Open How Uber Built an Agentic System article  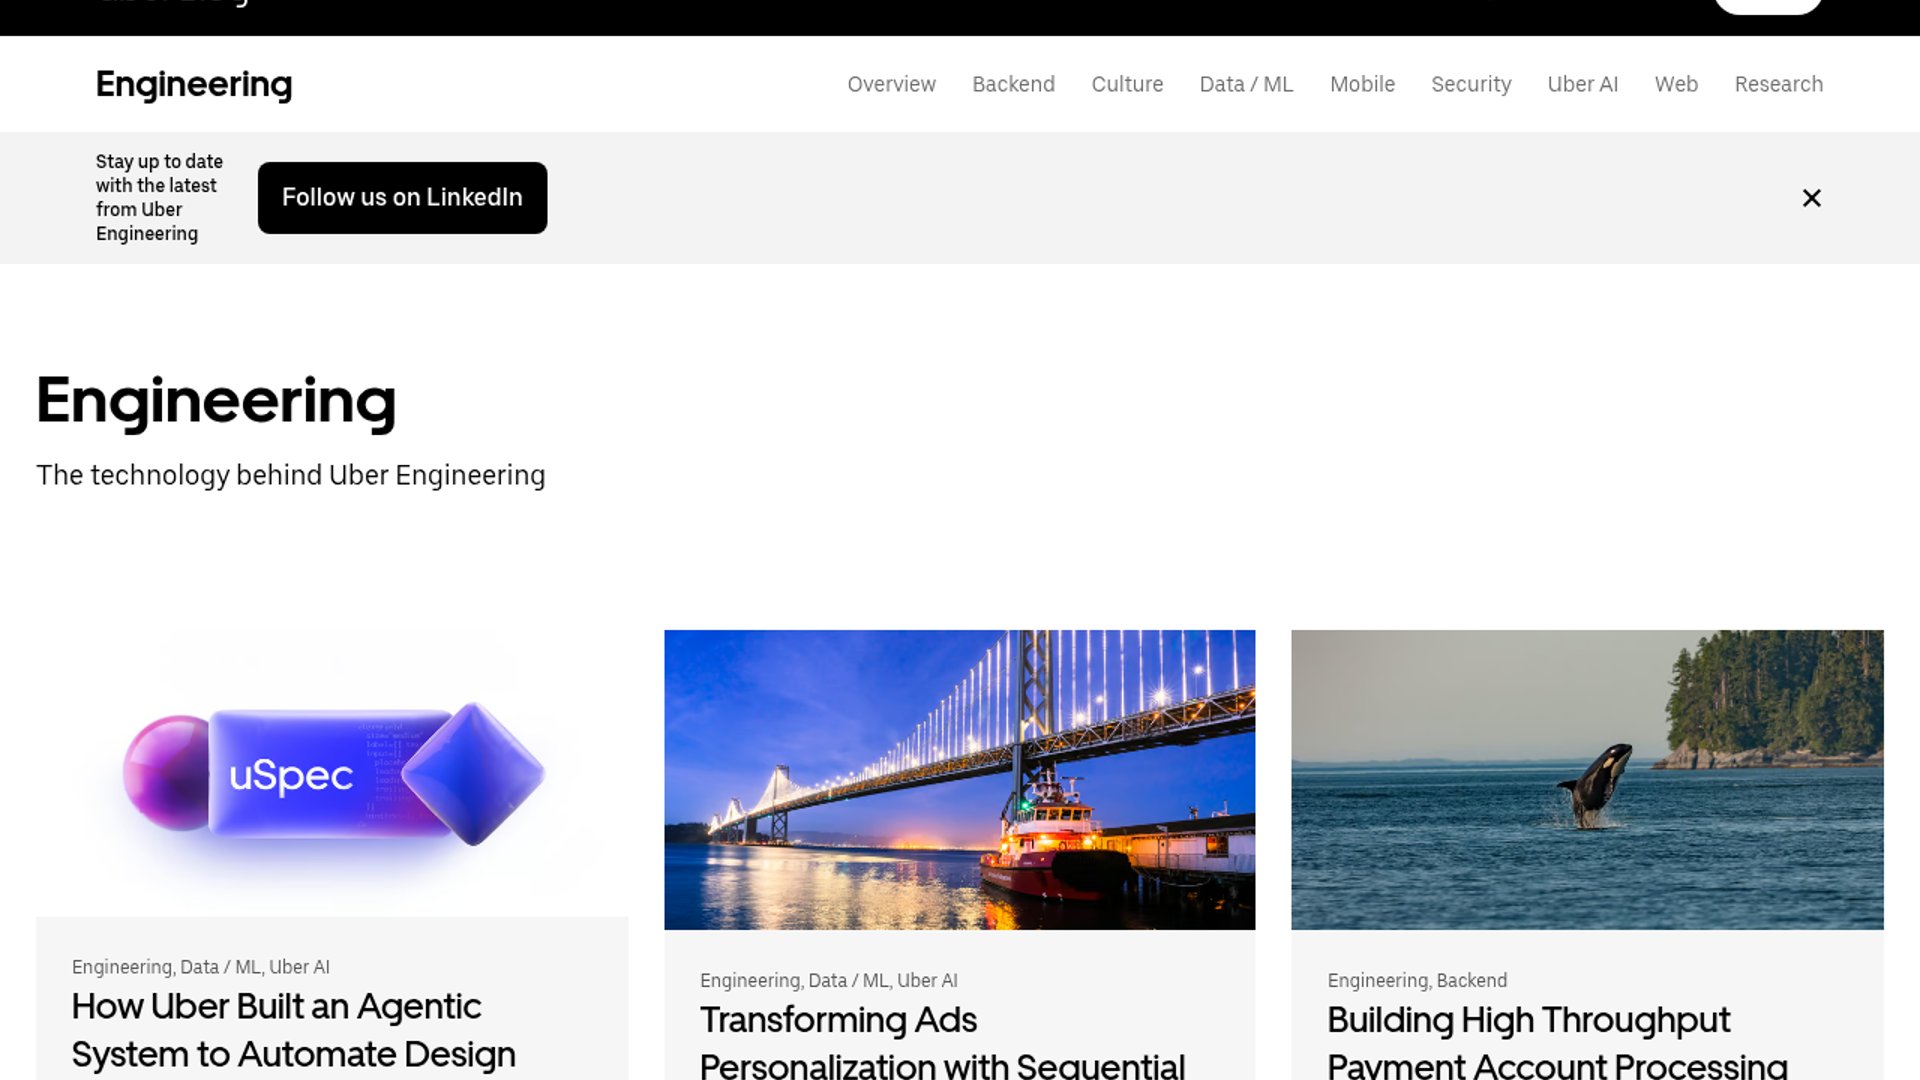(x=294, y=1031)
